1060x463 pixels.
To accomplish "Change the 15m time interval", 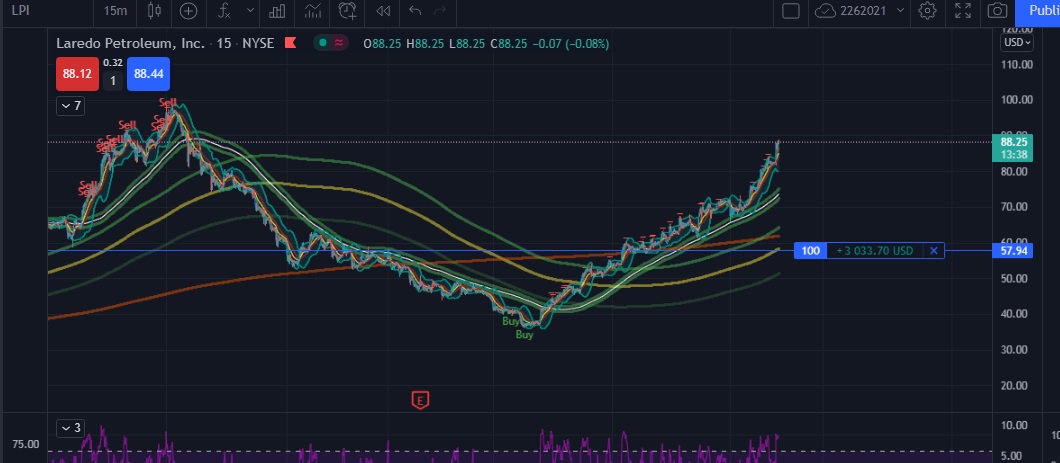I will coord(115,11).
